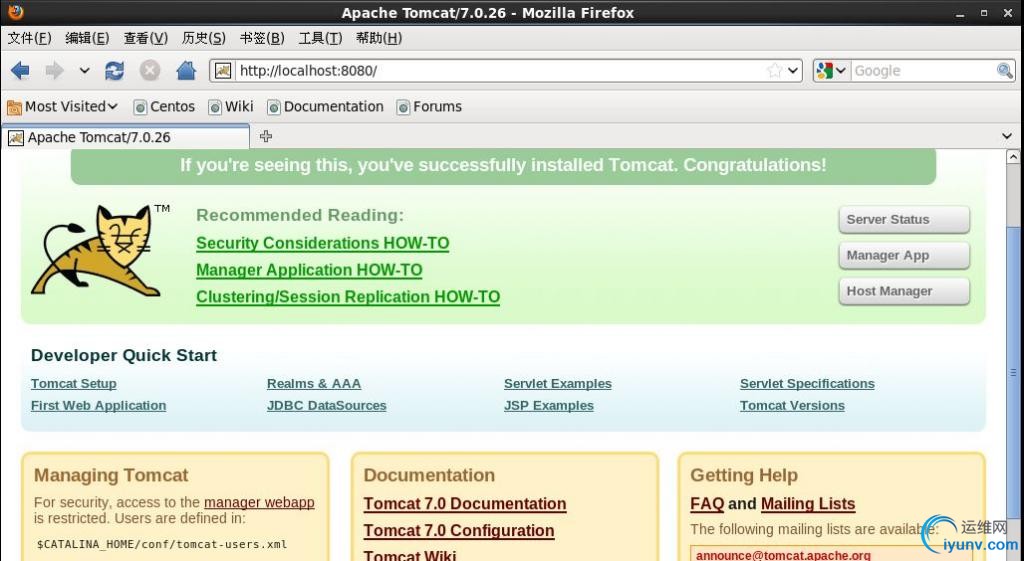Click the Forward arrow button
This screenshot has height=561, width=1024.
(54, 71)
